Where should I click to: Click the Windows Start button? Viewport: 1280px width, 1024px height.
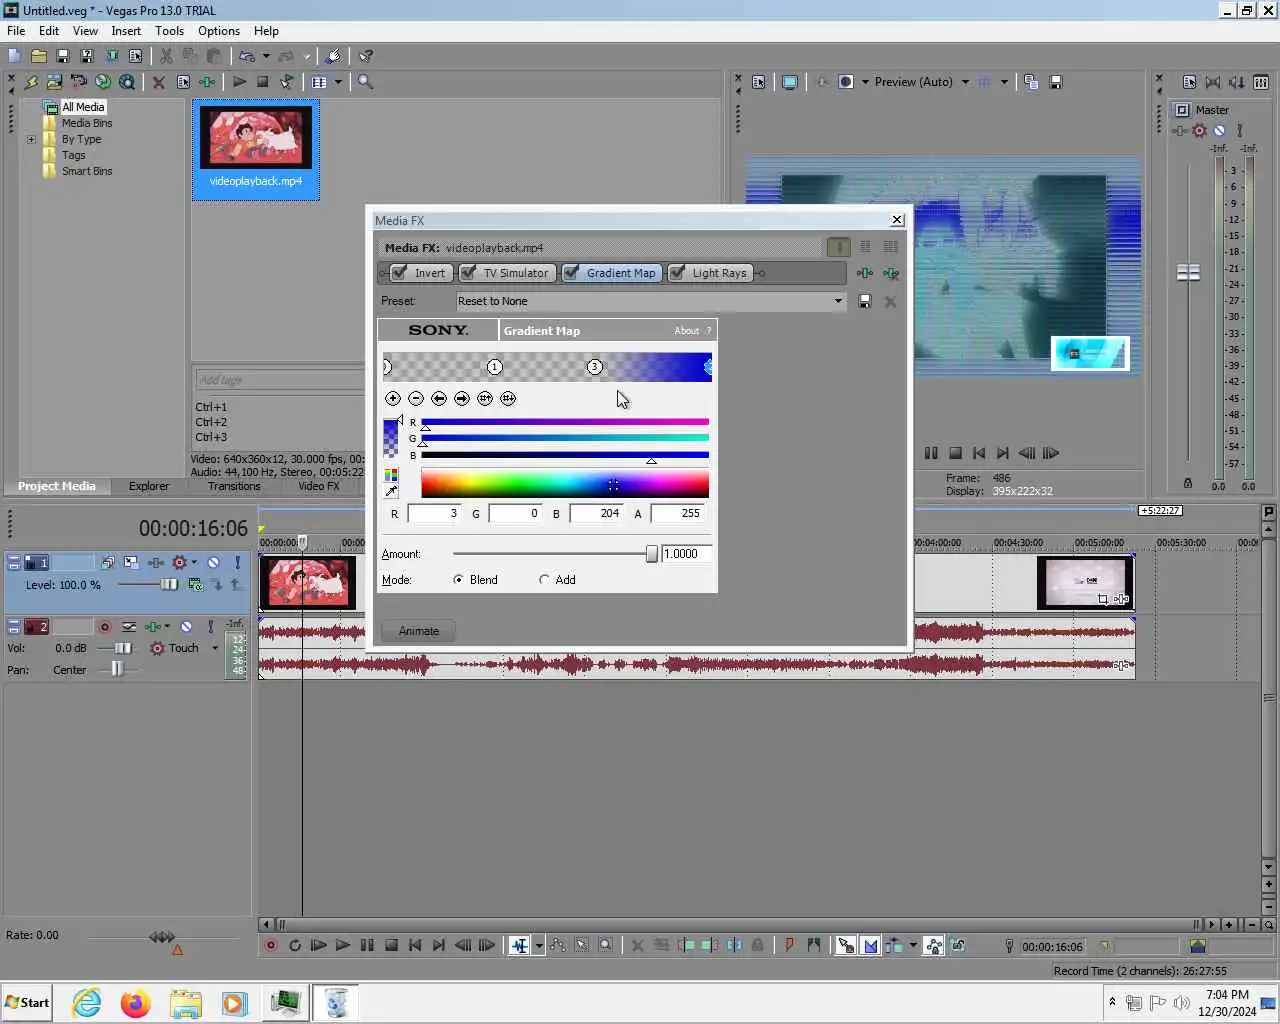tap(27, 1002)
